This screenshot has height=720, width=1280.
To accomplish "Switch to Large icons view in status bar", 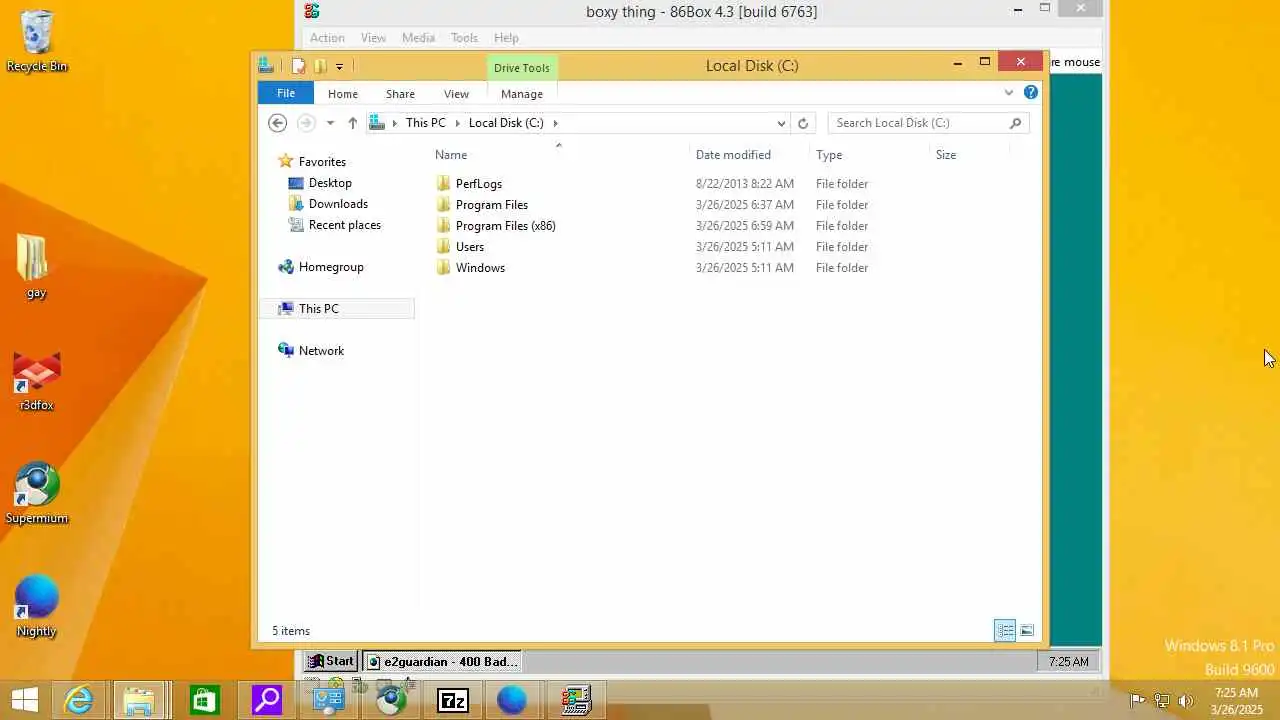I will click(1027, 630).
